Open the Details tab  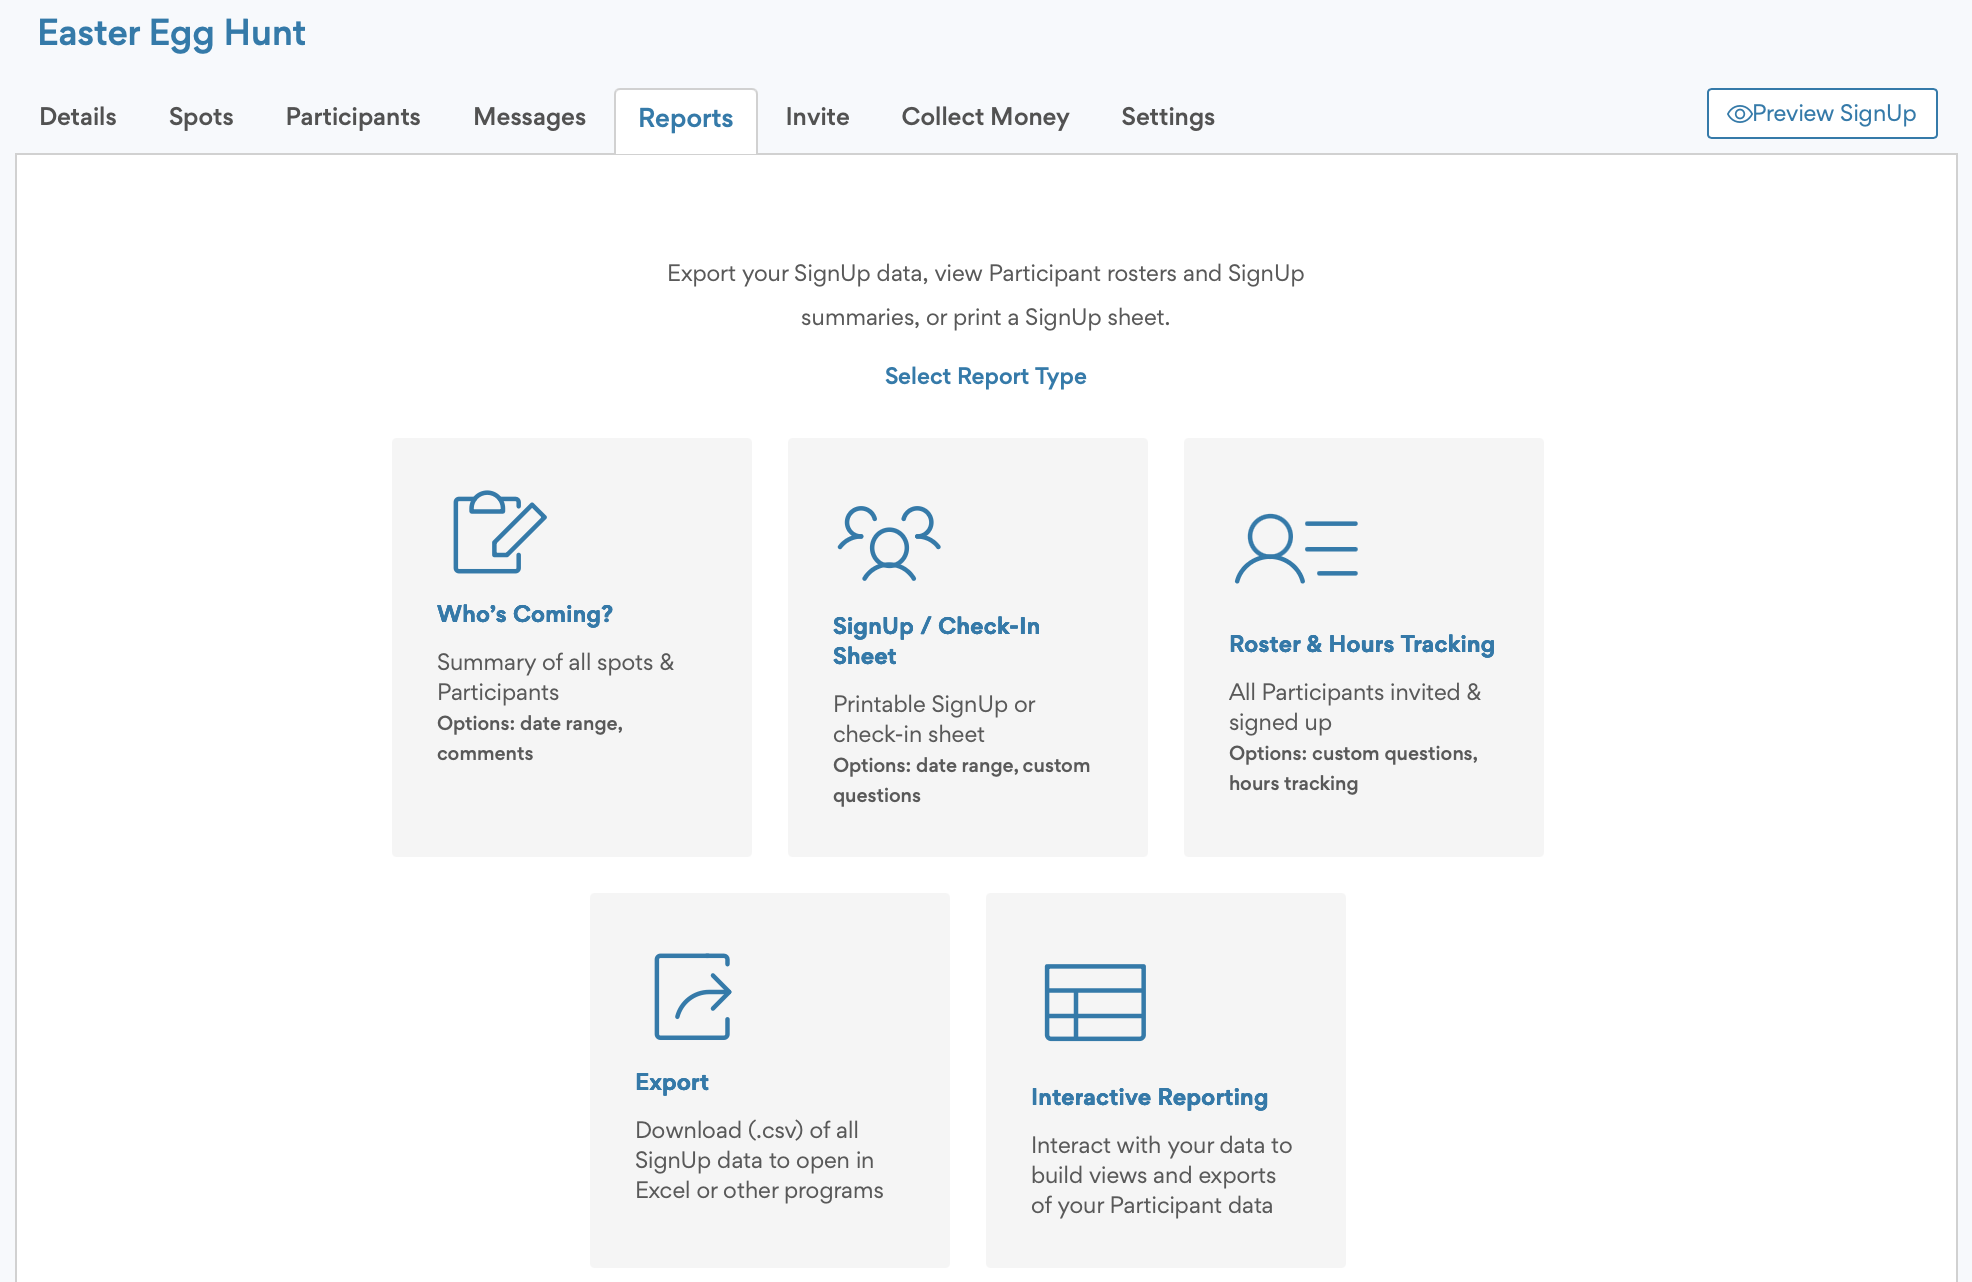78,117
